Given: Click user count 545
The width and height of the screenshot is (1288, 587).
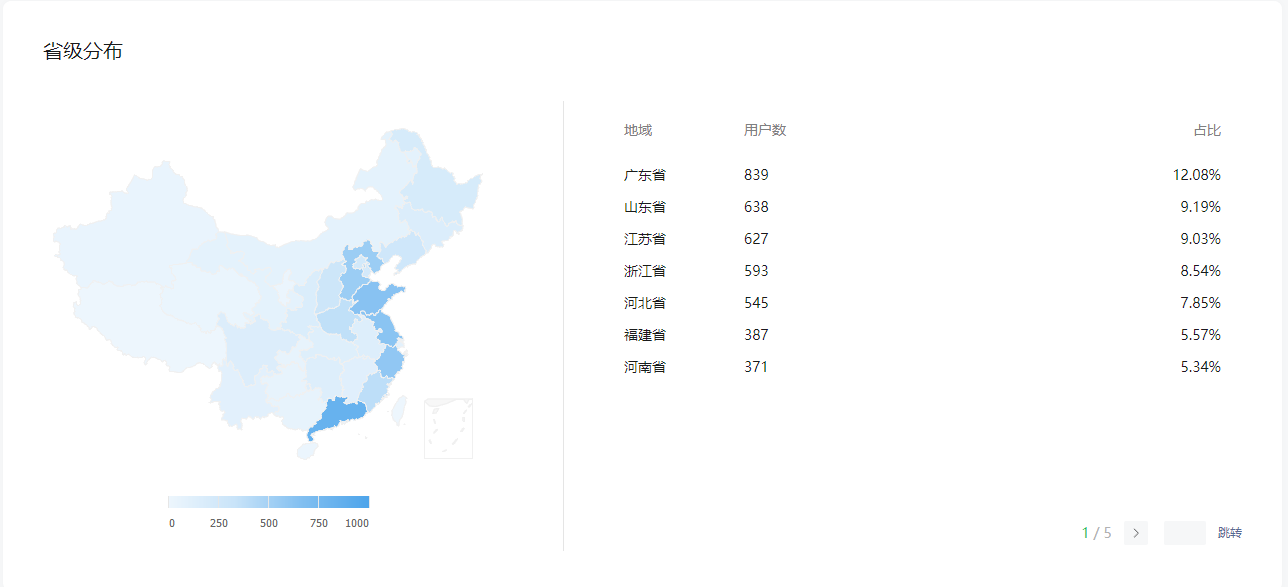Looking at the screenshot, I should pos(756,303).
